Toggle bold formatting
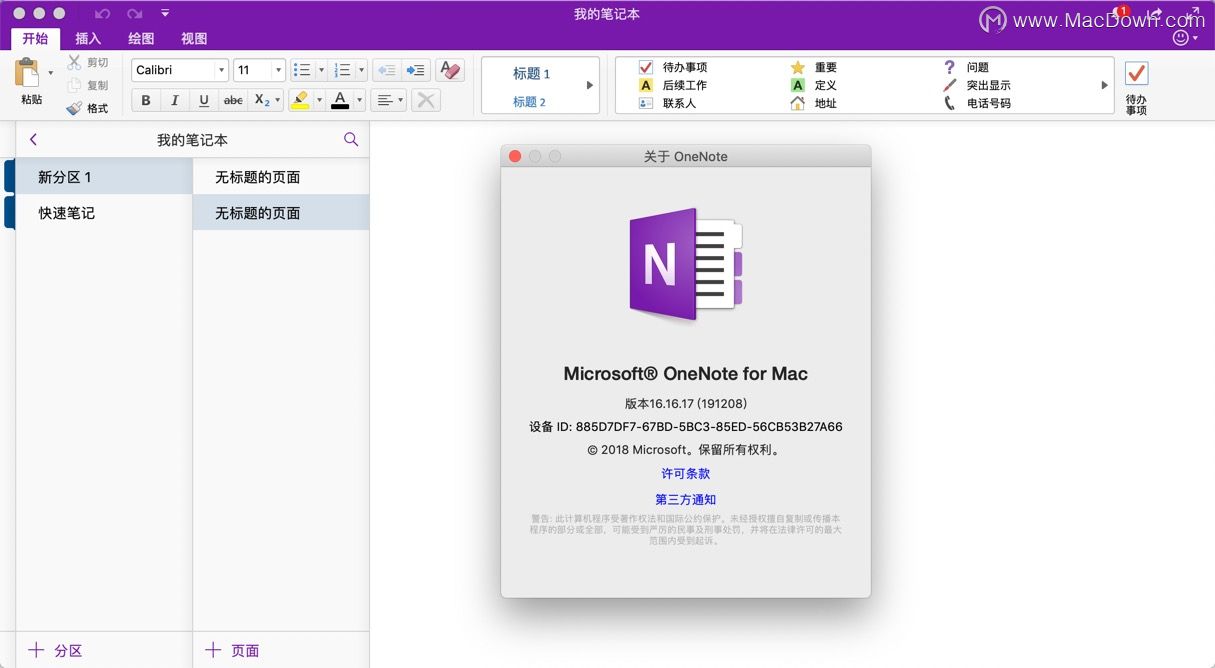Image resolution: width=1215 pixels, height=668 pixels. point(146,100)
